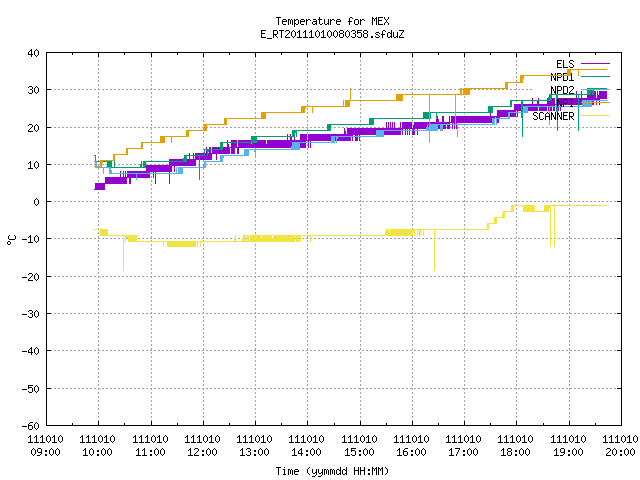Click the green NPD1 legend line sample
The image size is (640, 480).
pos(595,76)
